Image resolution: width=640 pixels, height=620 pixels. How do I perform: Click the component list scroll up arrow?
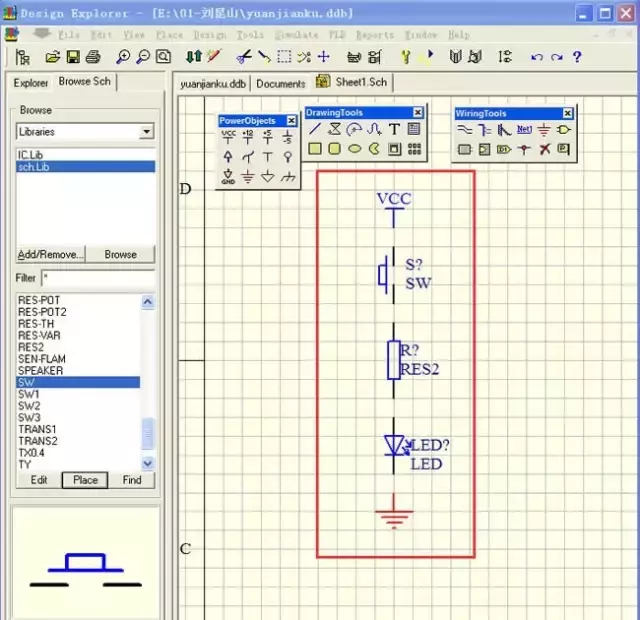click(147, 302)
